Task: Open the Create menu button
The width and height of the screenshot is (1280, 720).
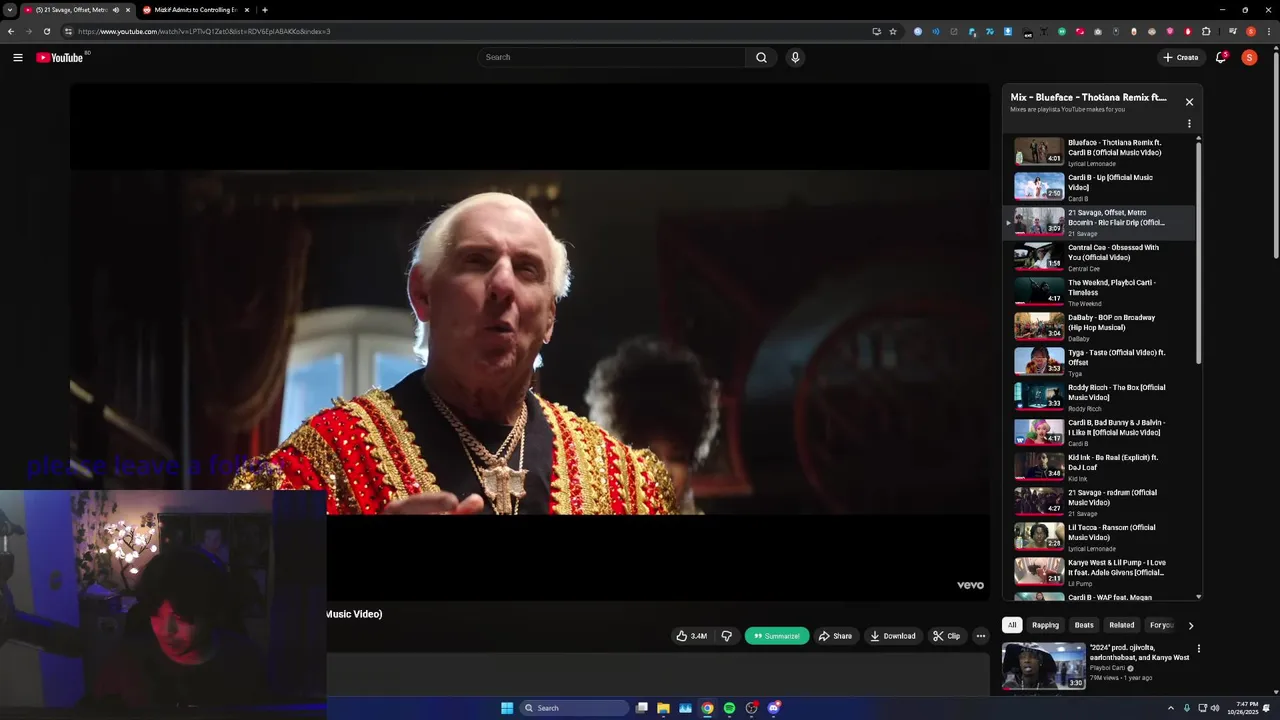Action: pos(1181,57)
